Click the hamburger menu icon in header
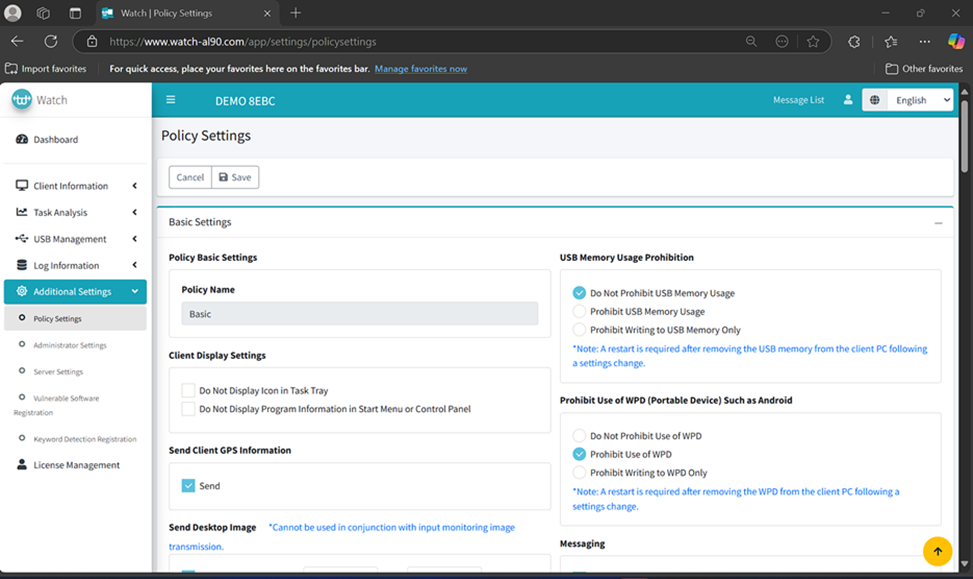The image size is (973, 579). click(x=171, y=100)
